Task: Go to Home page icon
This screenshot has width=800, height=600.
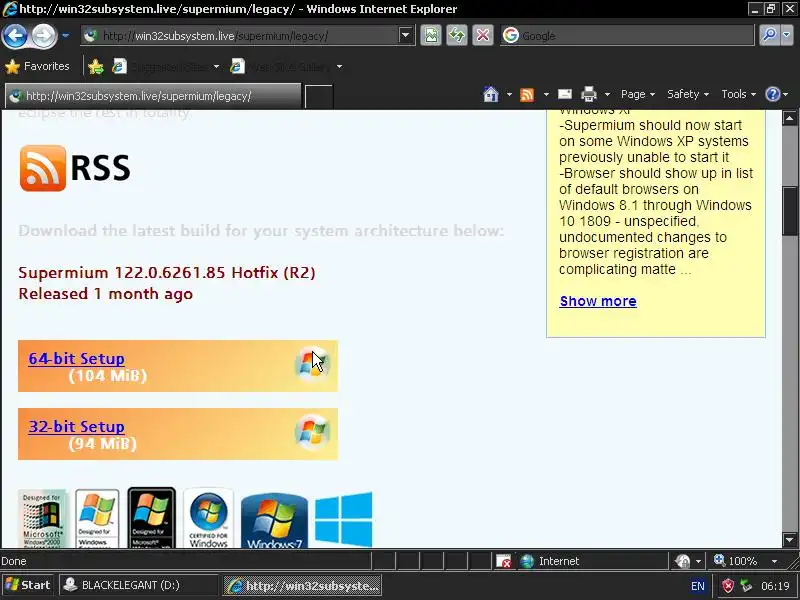Action: point(491,94)
